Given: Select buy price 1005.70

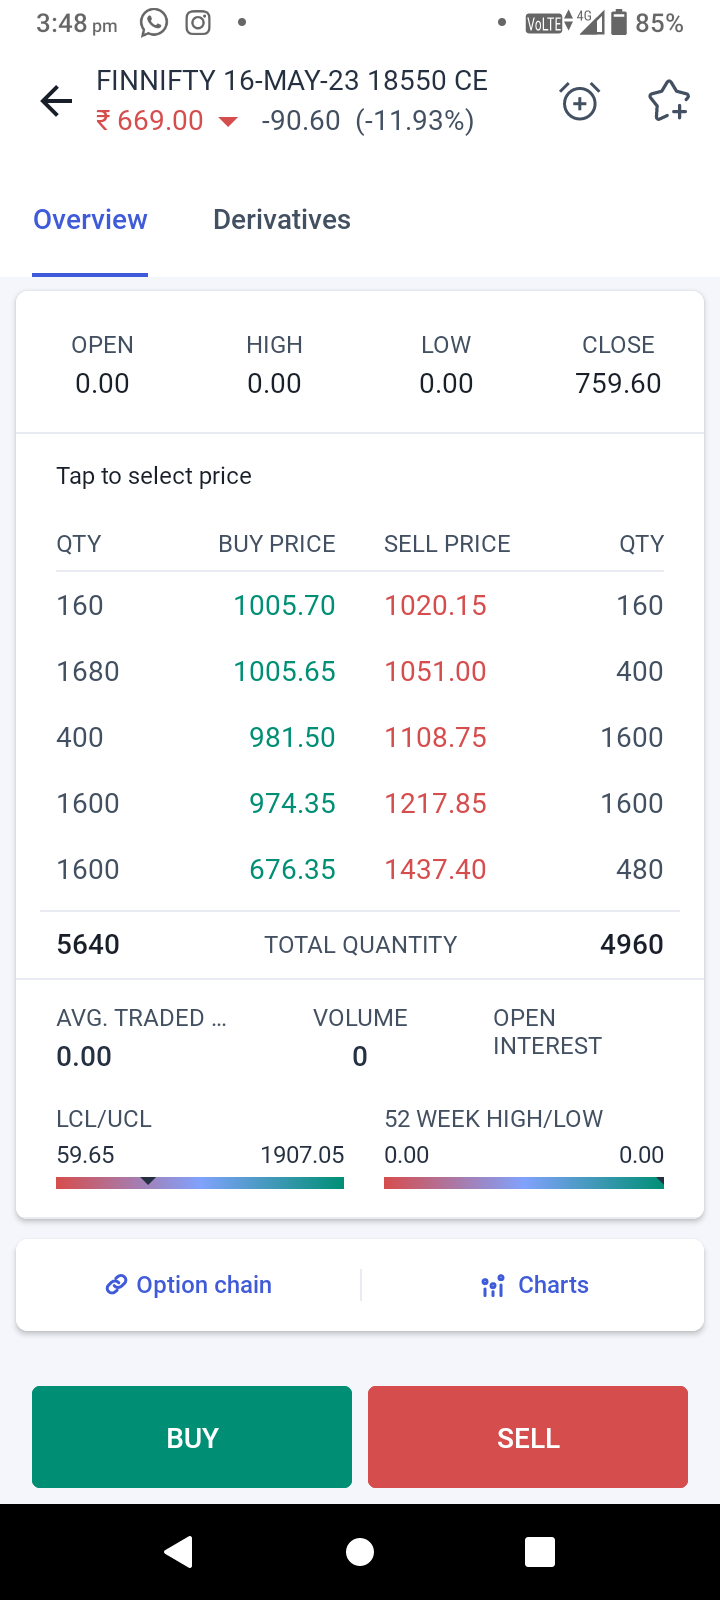Looking at the screenshot, I should (284, 605).
